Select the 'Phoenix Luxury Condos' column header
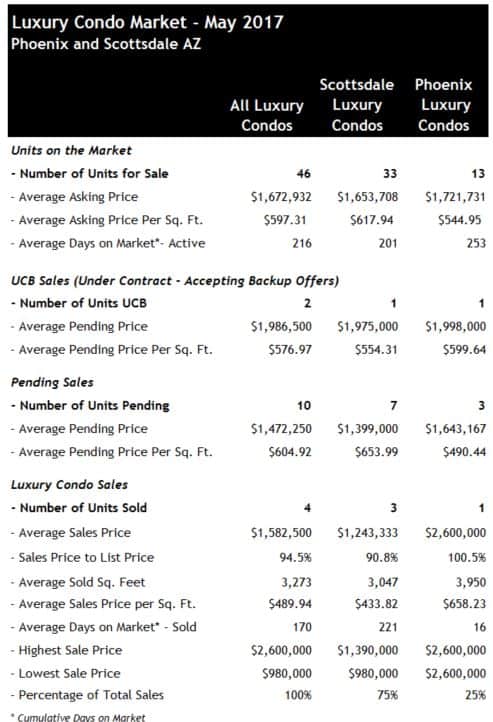 point(444,105)
